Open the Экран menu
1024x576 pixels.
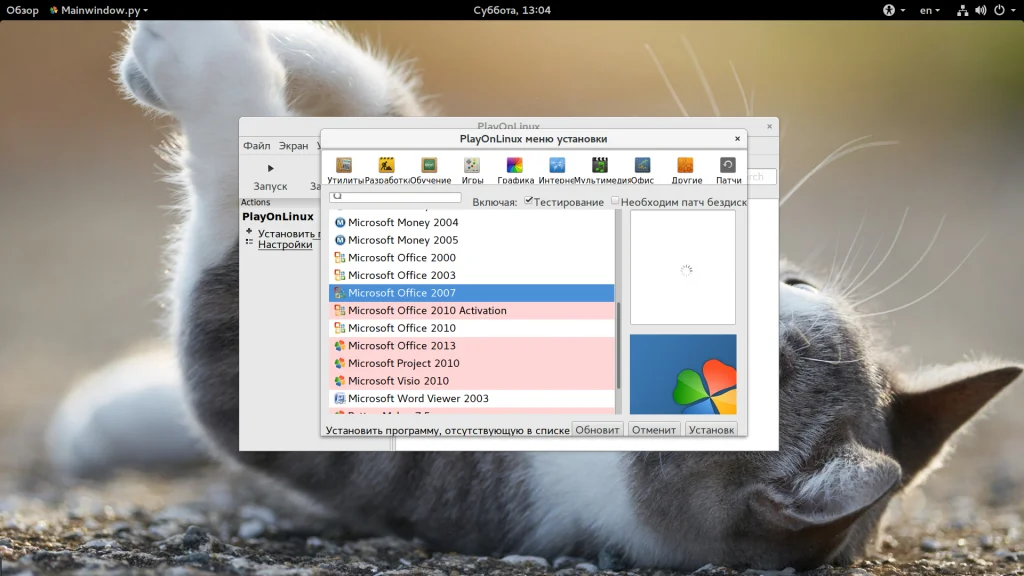pos(293,146)
